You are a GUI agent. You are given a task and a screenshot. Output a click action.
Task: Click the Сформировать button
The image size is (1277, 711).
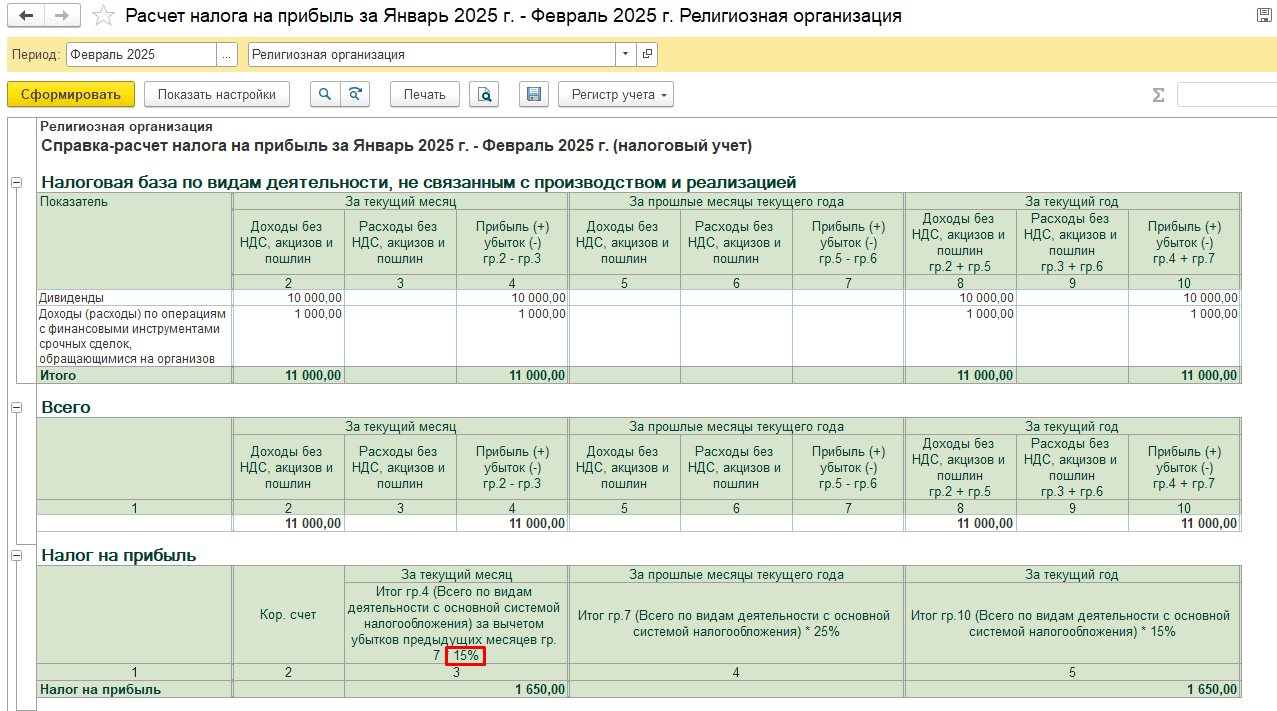point(70,94)
